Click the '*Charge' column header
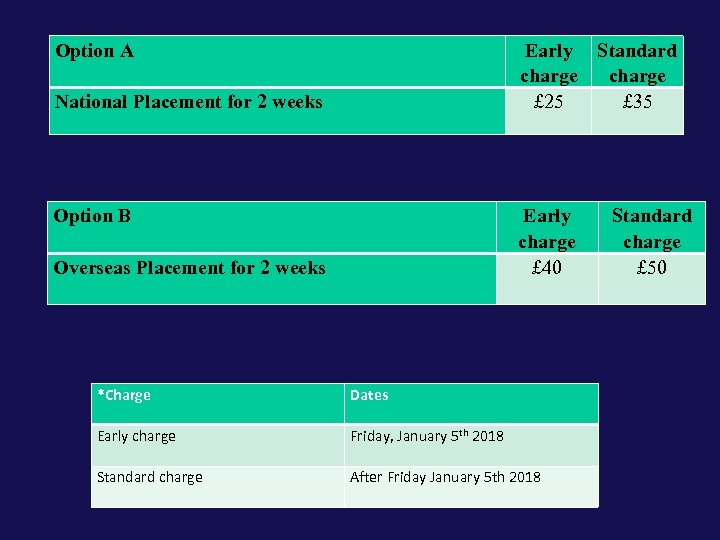 (x=124, y=396)
